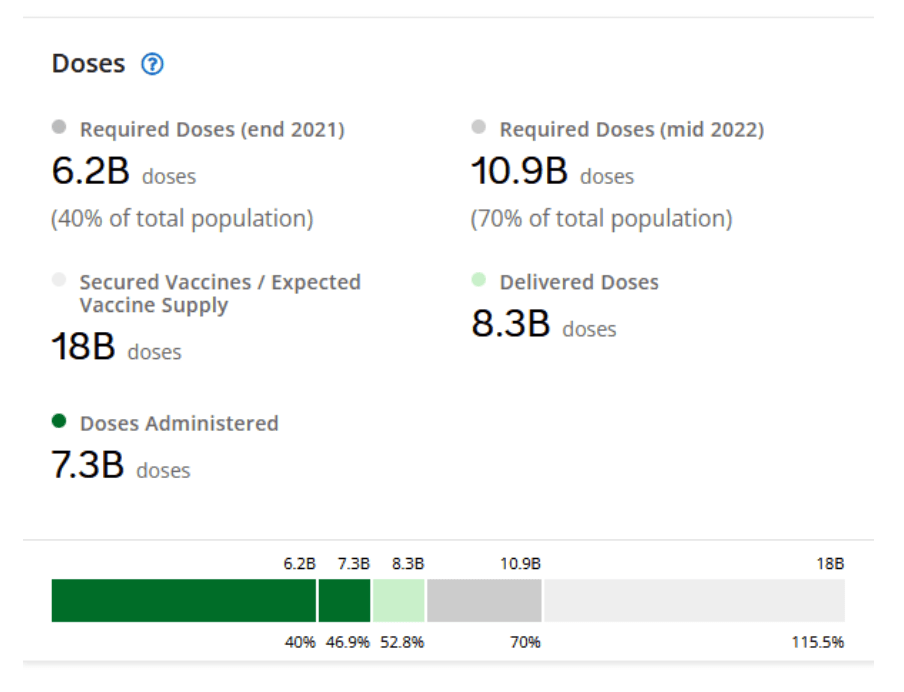Click the large 18B doses value
The height and width of the screenshot is (692, 904).
click(x=84, y=348)
